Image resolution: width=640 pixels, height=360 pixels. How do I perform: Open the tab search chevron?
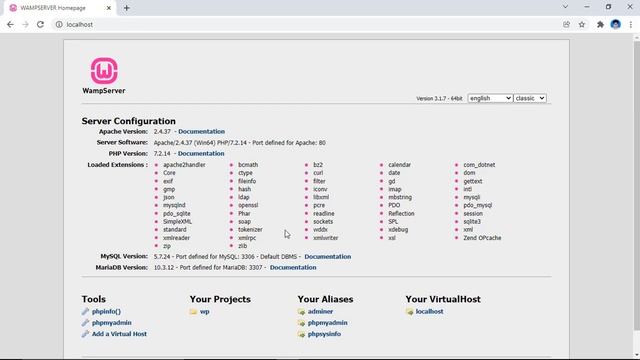565,7
